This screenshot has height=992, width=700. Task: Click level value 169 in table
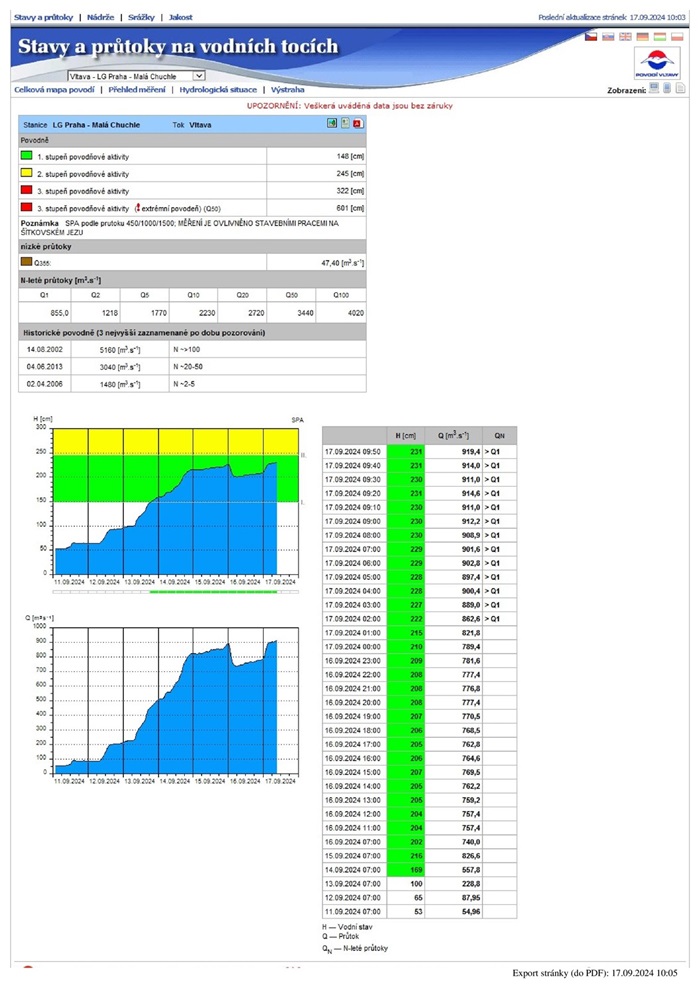pos(416,870)
